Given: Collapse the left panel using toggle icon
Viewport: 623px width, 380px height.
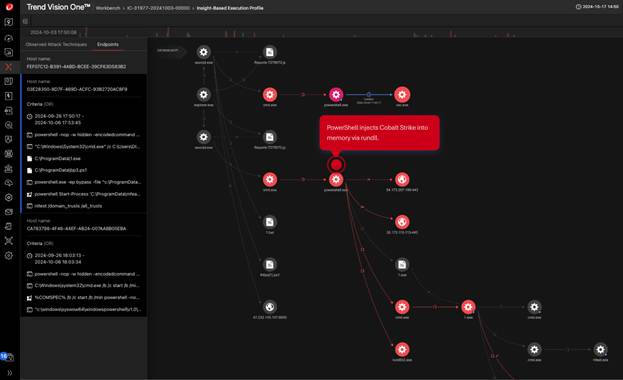Looking at the screenshot, I should click(25, 21).
